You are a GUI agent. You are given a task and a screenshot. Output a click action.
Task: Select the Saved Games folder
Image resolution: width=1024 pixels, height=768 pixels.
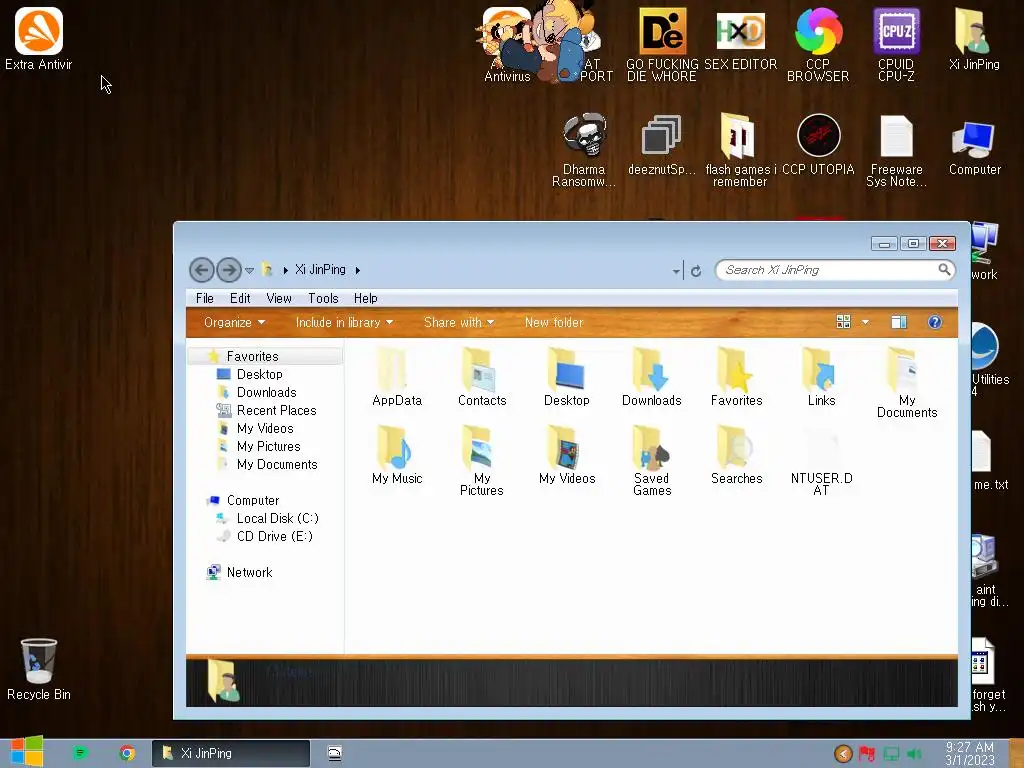(652, 461)
